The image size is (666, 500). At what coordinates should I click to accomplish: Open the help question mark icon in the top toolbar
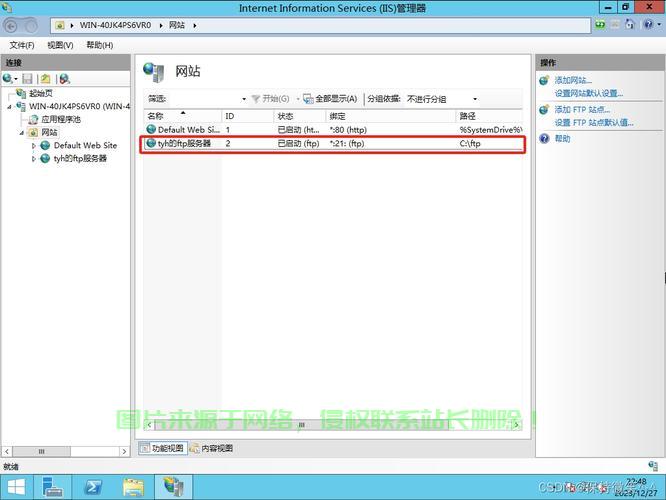click(648, 25)
